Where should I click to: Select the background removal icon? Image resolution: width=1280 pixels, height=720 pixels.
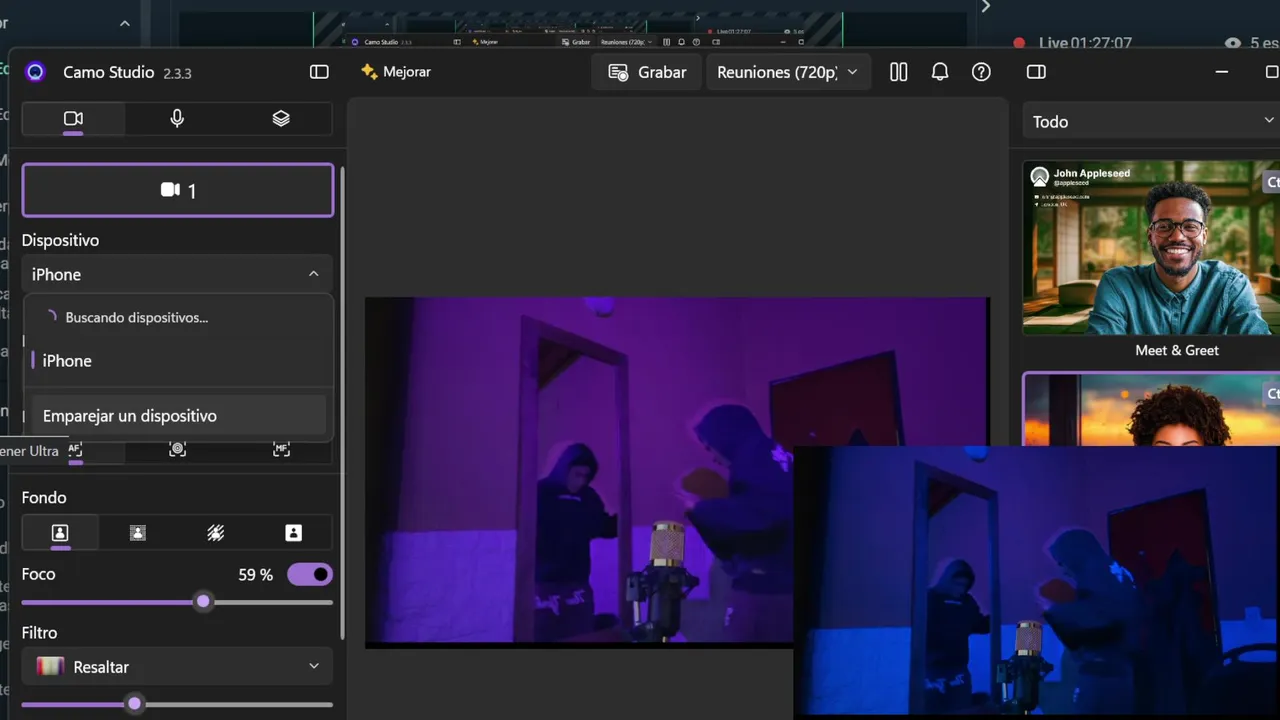pos(215,533)
